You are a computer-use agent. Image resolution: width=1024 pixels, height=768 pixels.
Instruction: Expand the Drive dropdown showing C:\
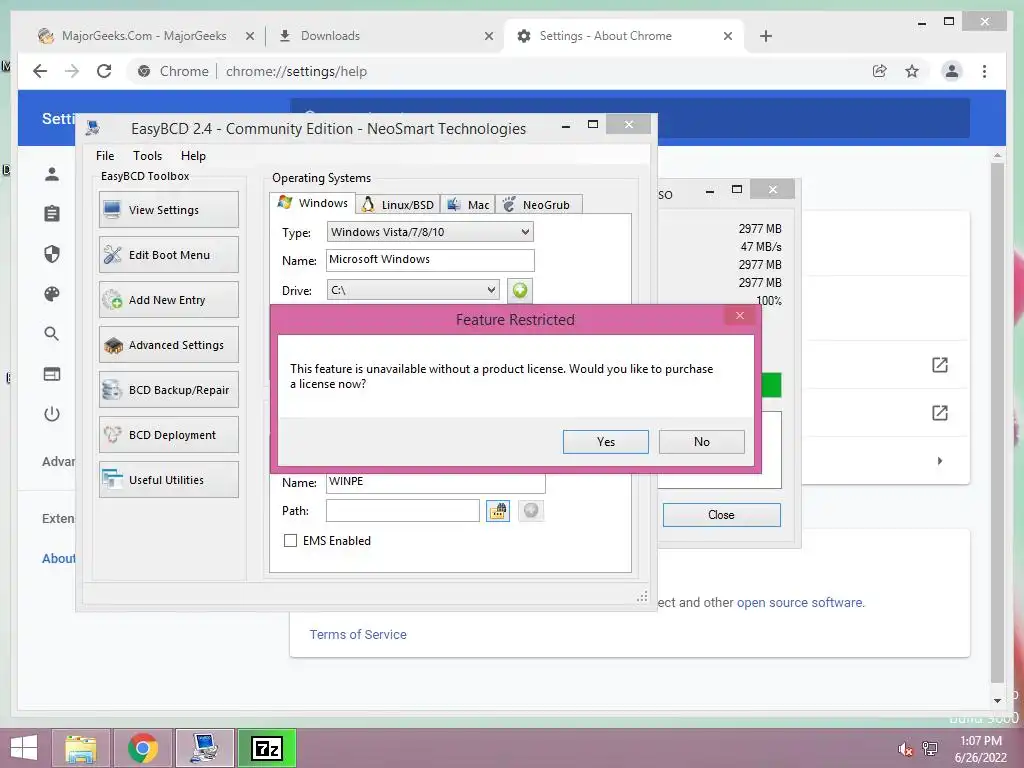tap(413, 290)
